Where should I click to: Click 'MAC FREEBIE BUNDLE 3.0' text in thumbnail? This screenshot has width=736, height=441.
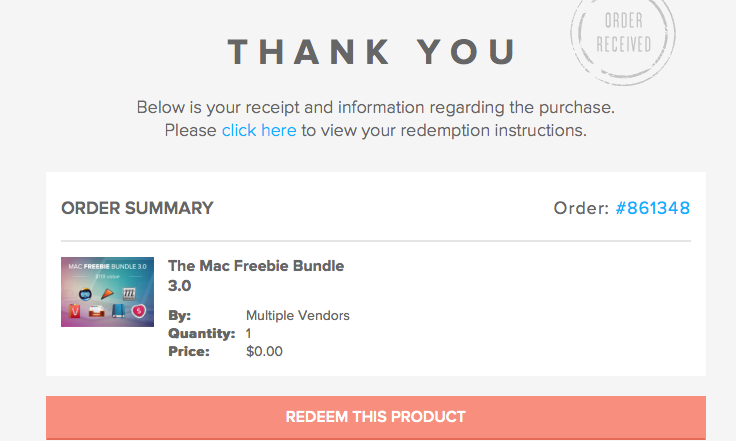pyautogui.click(x=107, y=267)
